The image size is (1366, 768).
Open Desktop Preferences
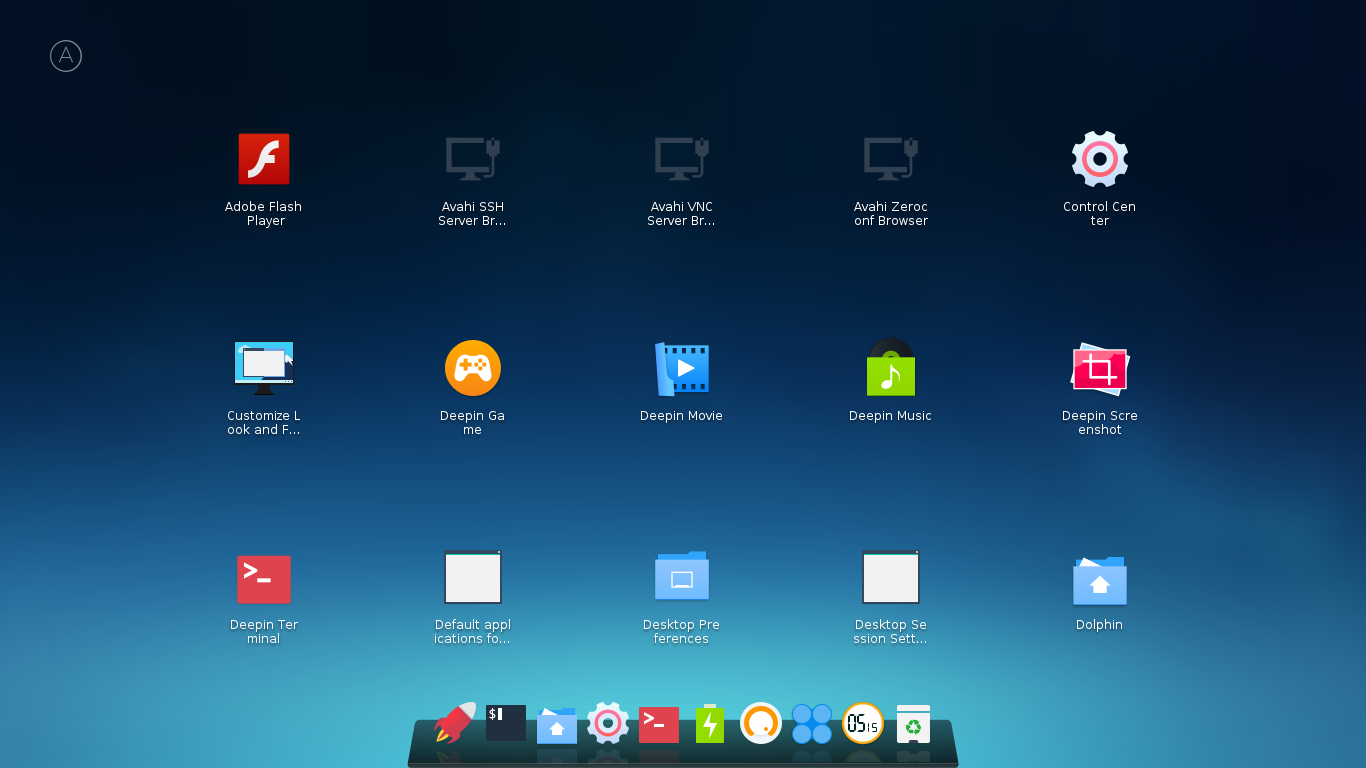(682, 577)
